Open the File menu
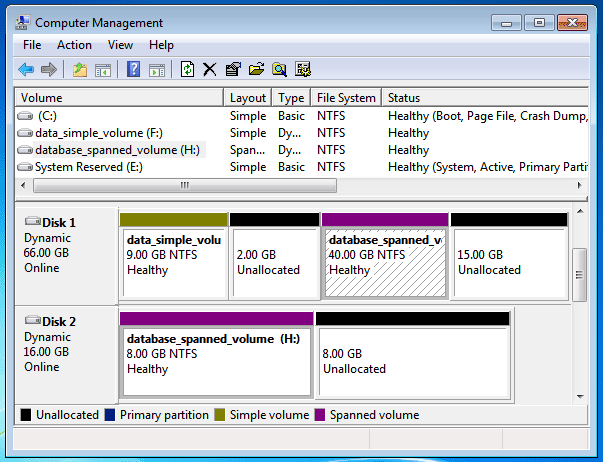 coord(32,45)
